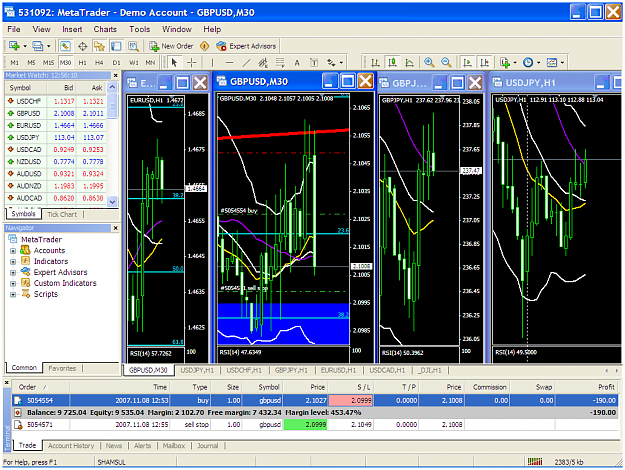Select D1 timeframe
This screenshot has height=470, width=625.
(x=116, y=63)
